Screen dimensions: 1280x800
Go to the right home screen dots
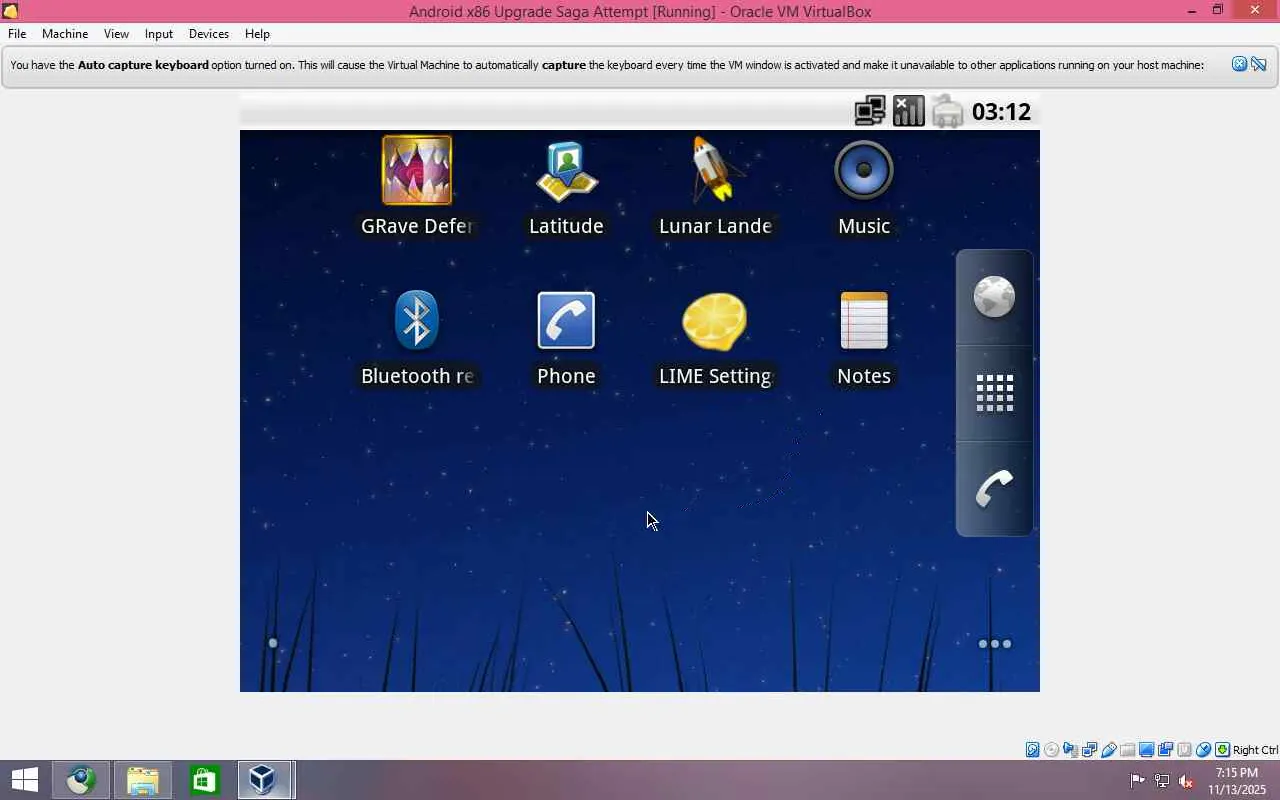pos(995,644)
